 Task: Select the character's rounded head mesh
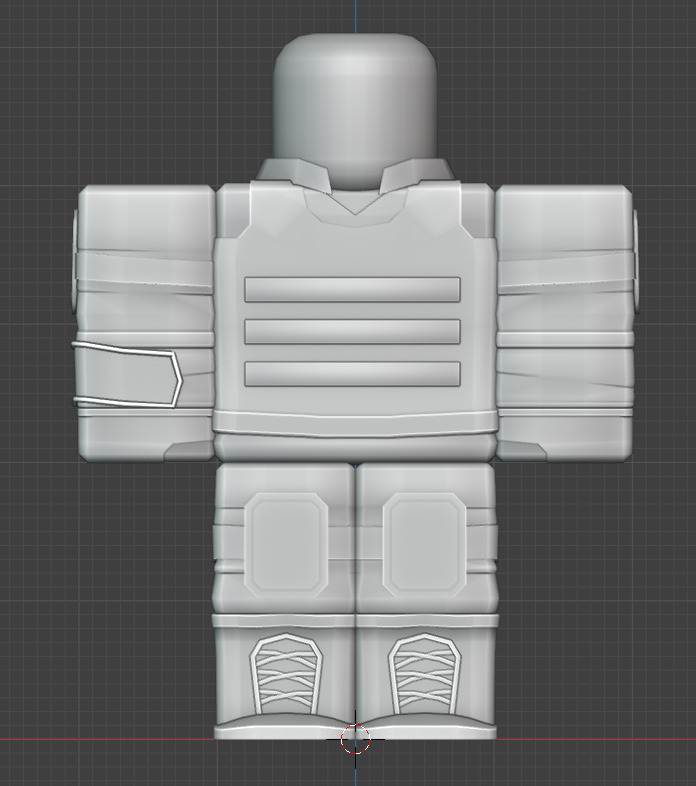point(355,110)
